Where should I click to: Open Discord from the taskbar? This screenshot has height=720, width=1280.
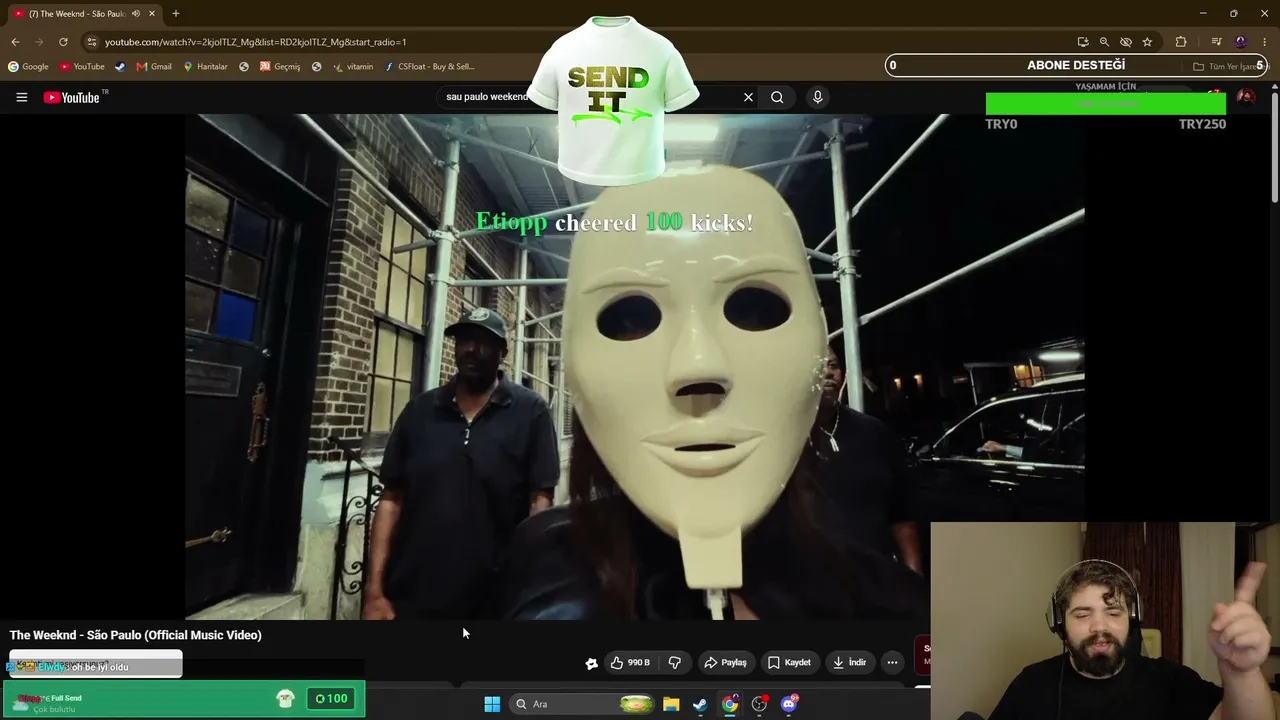pyautogui.click(x=789, y=704)
